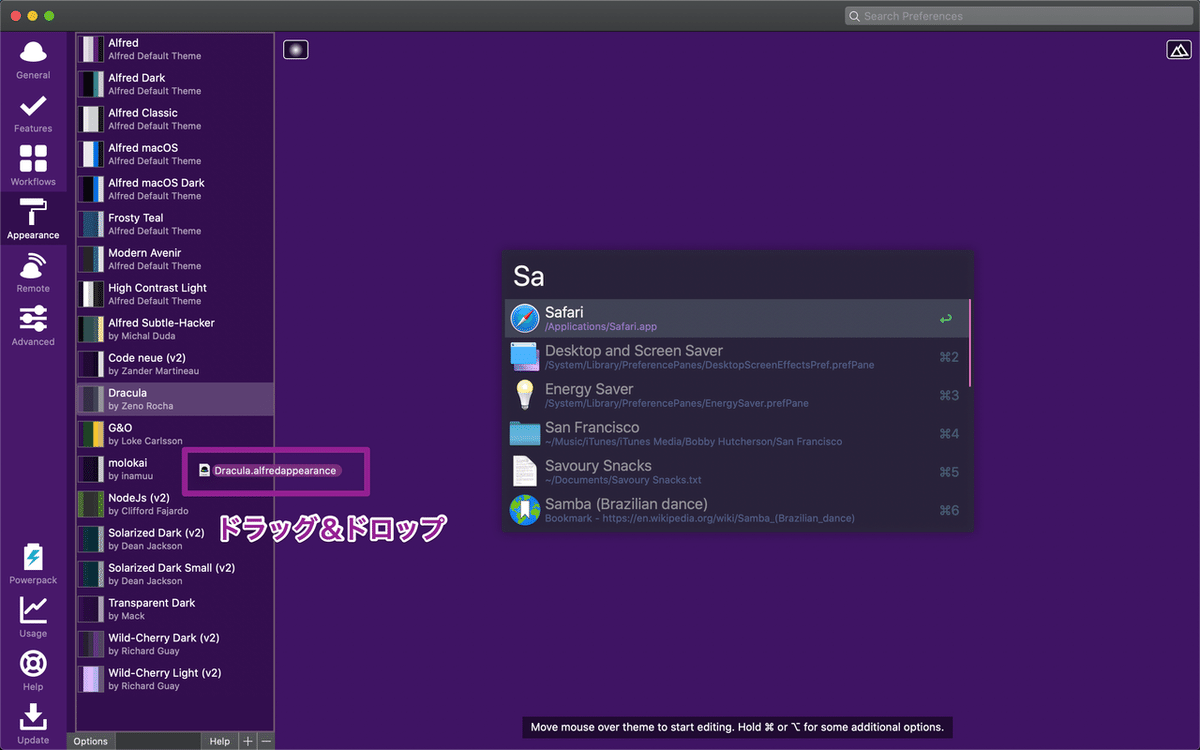This screenshot has height=750, width=1200.
Task: Open the Features section
Action: 33,113
